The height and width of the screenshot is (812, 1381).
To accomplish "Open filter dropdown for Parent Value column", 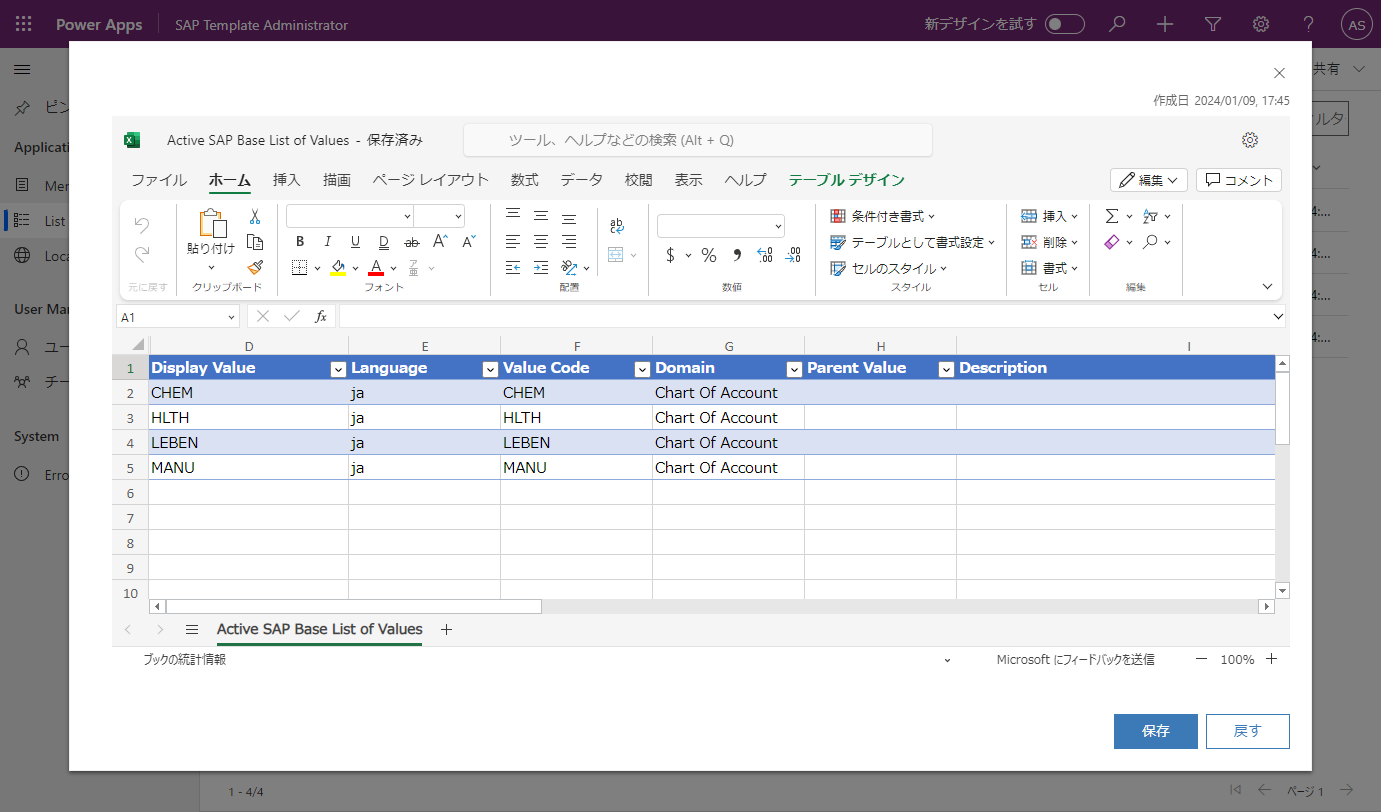I will 946,369.
